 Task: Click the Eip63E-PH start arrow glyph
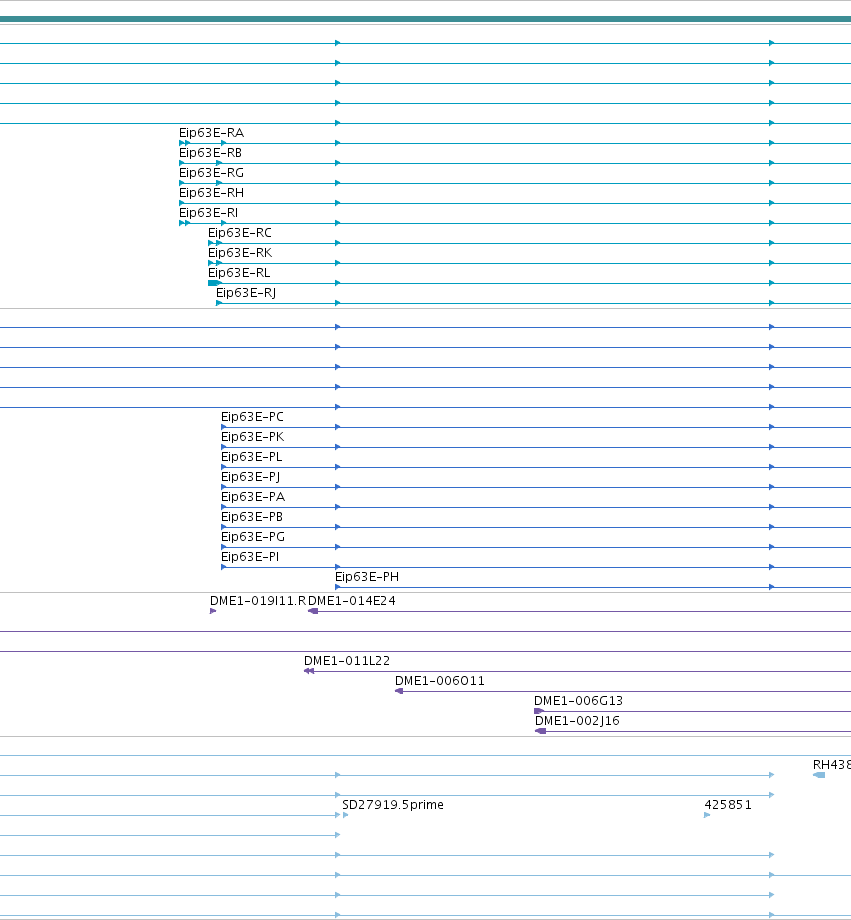[x=337, y=587]
